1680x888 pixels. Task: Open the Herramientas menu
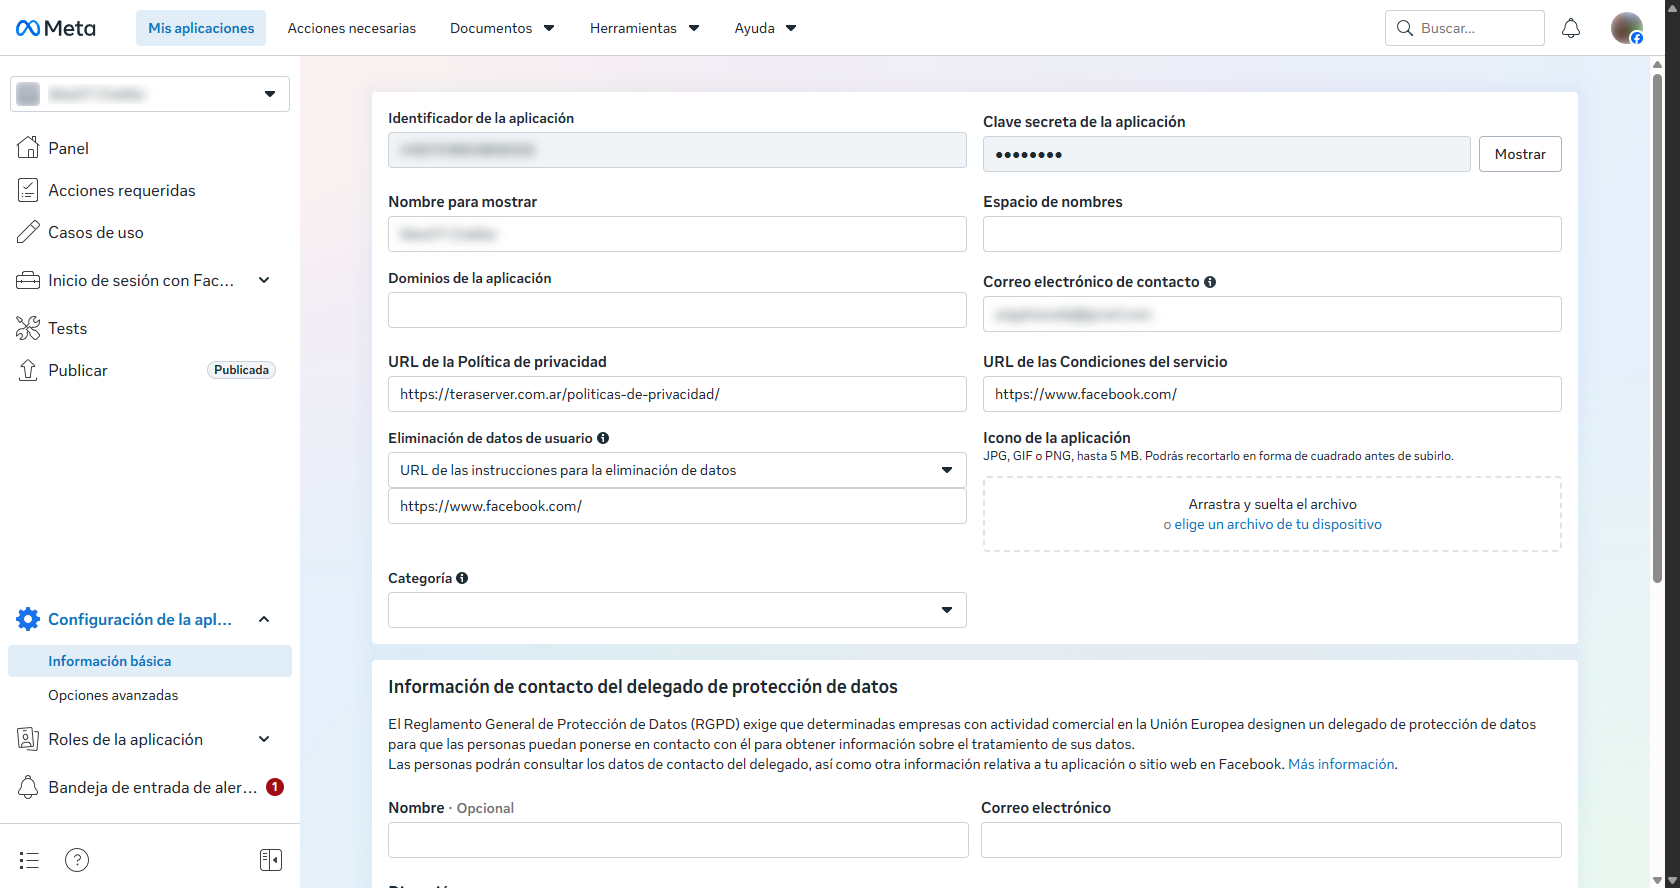coord(645,28)
